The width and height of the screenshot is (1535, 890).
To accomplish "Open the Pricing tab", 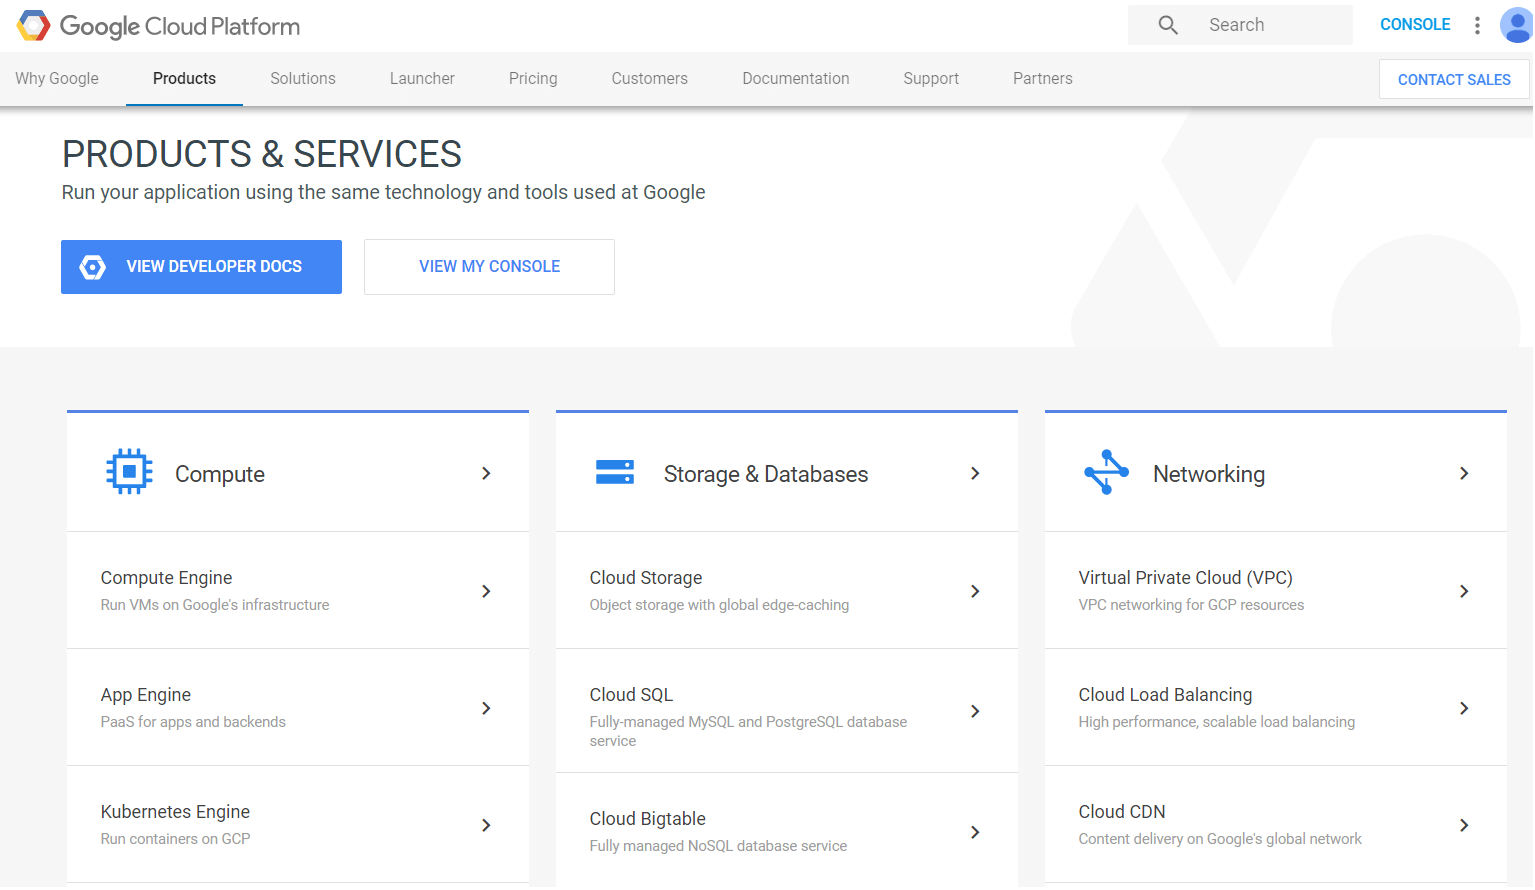I will tap(533, 78).
